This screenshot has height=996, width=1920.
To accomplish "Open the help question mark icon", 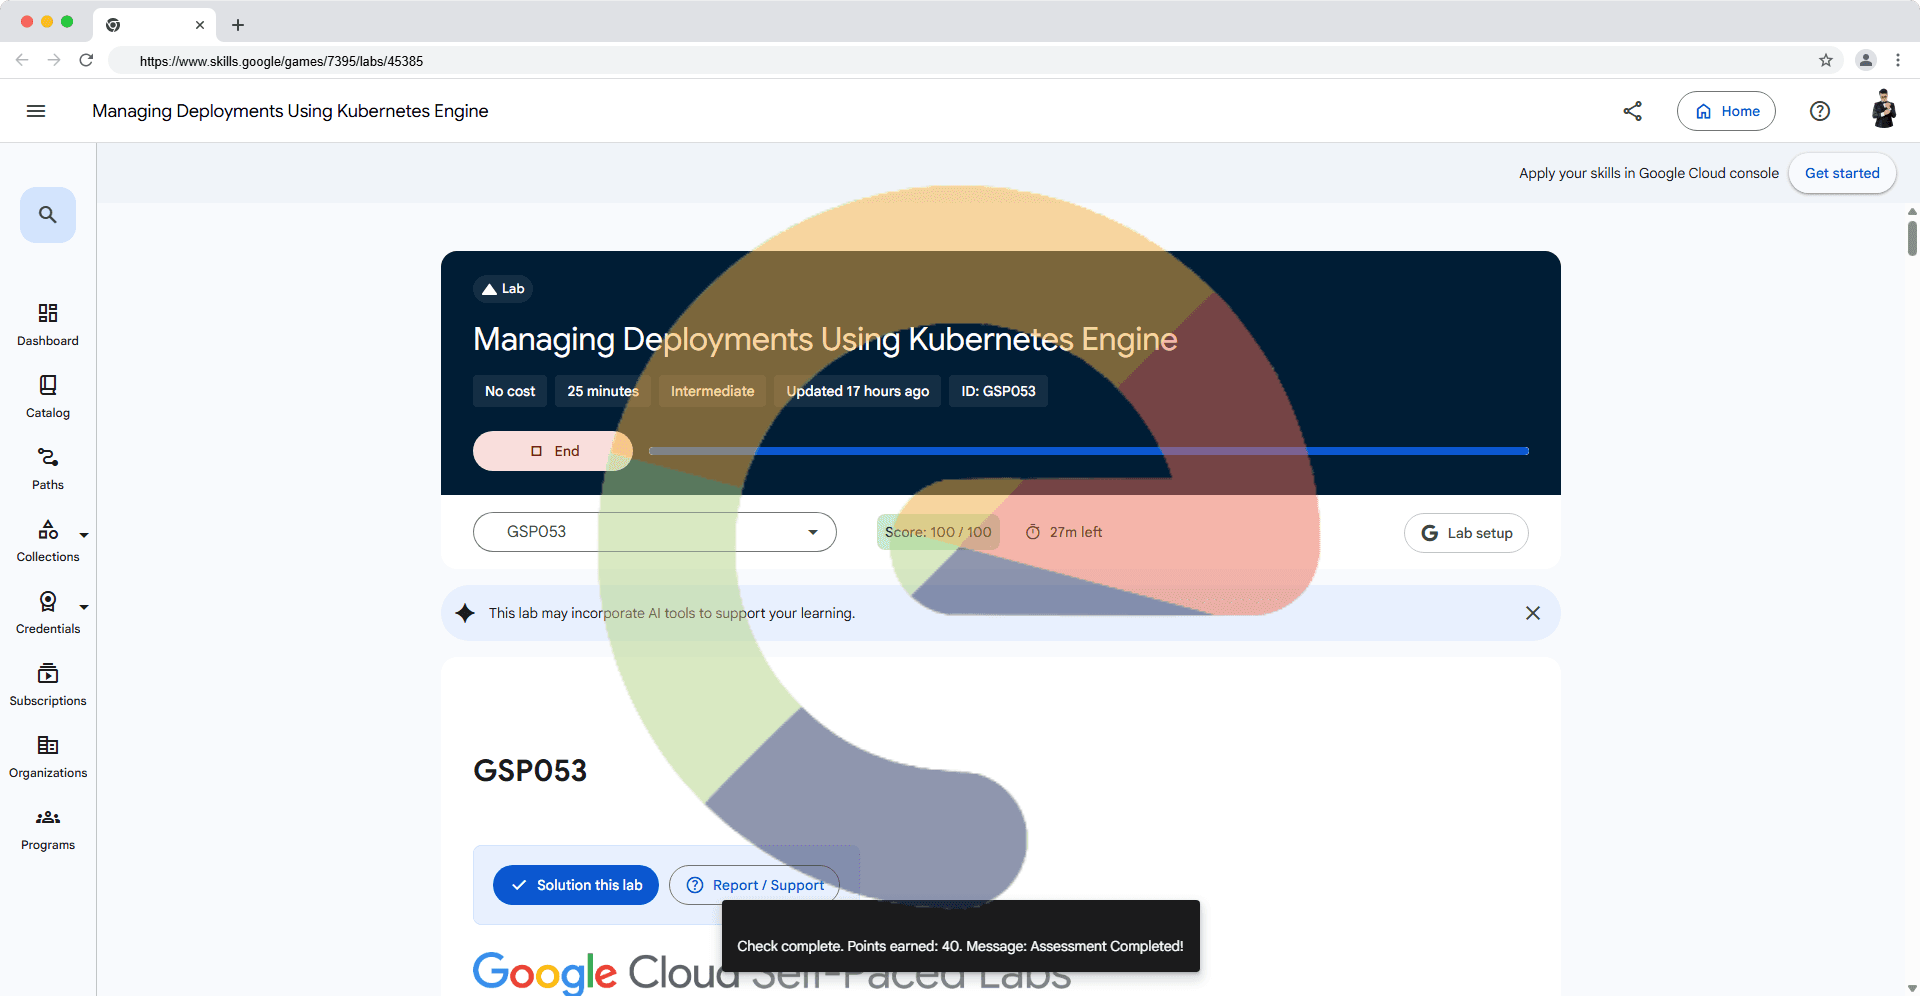I will coord(1820,111).
